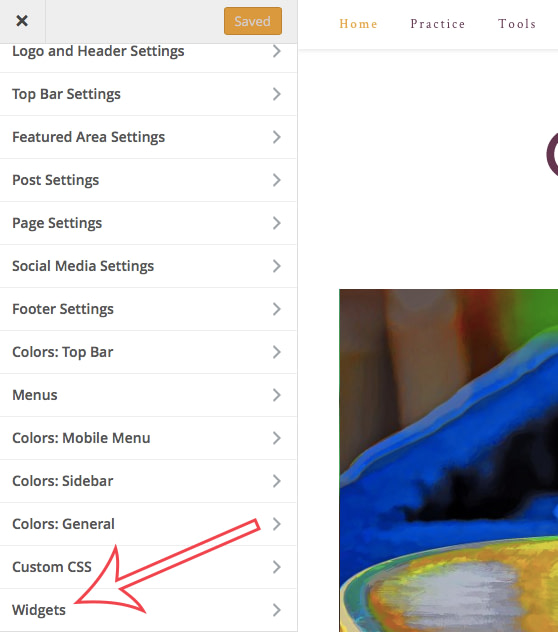Open Post Settings panel

(x=148, y=180)
